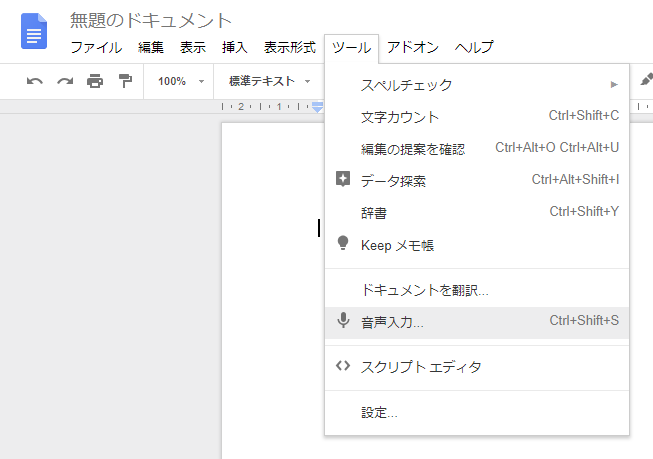Viewport: 653px width, 459px height.
Task: Click the Google Docs home icon
Action: tap(34, 31)
